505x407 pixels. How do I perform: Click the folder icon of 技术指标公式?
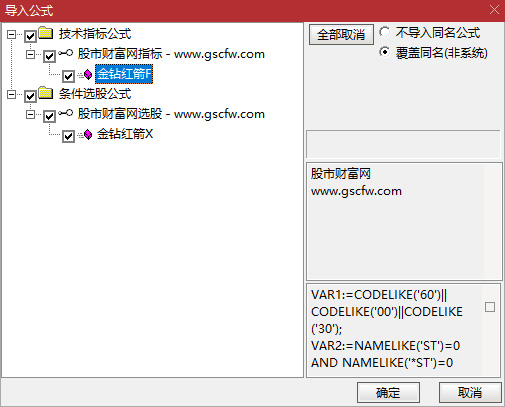point(46,33)
